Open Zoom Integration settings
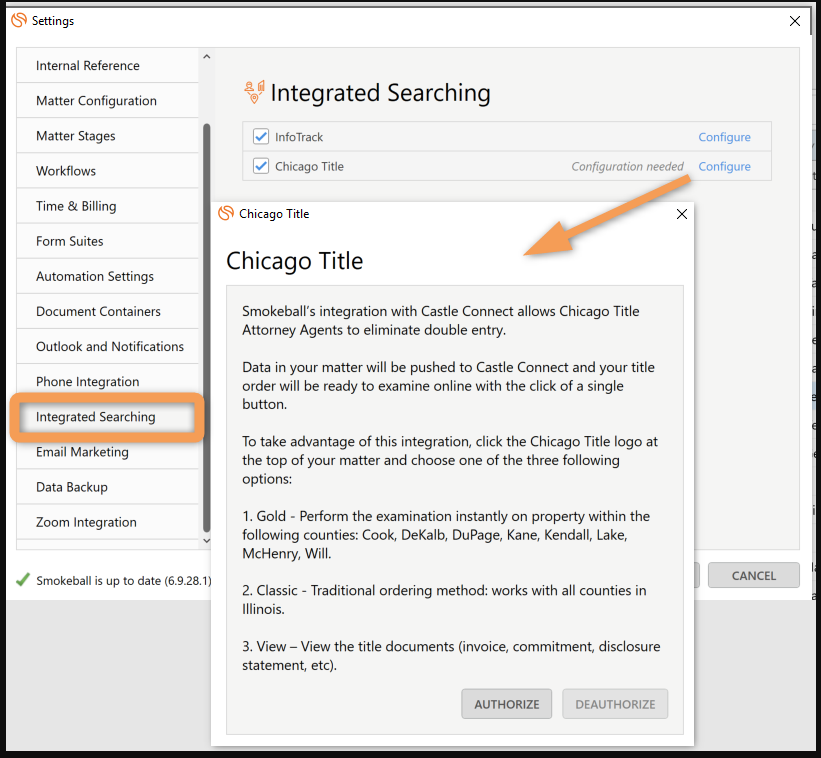 (x=107, y=522)
